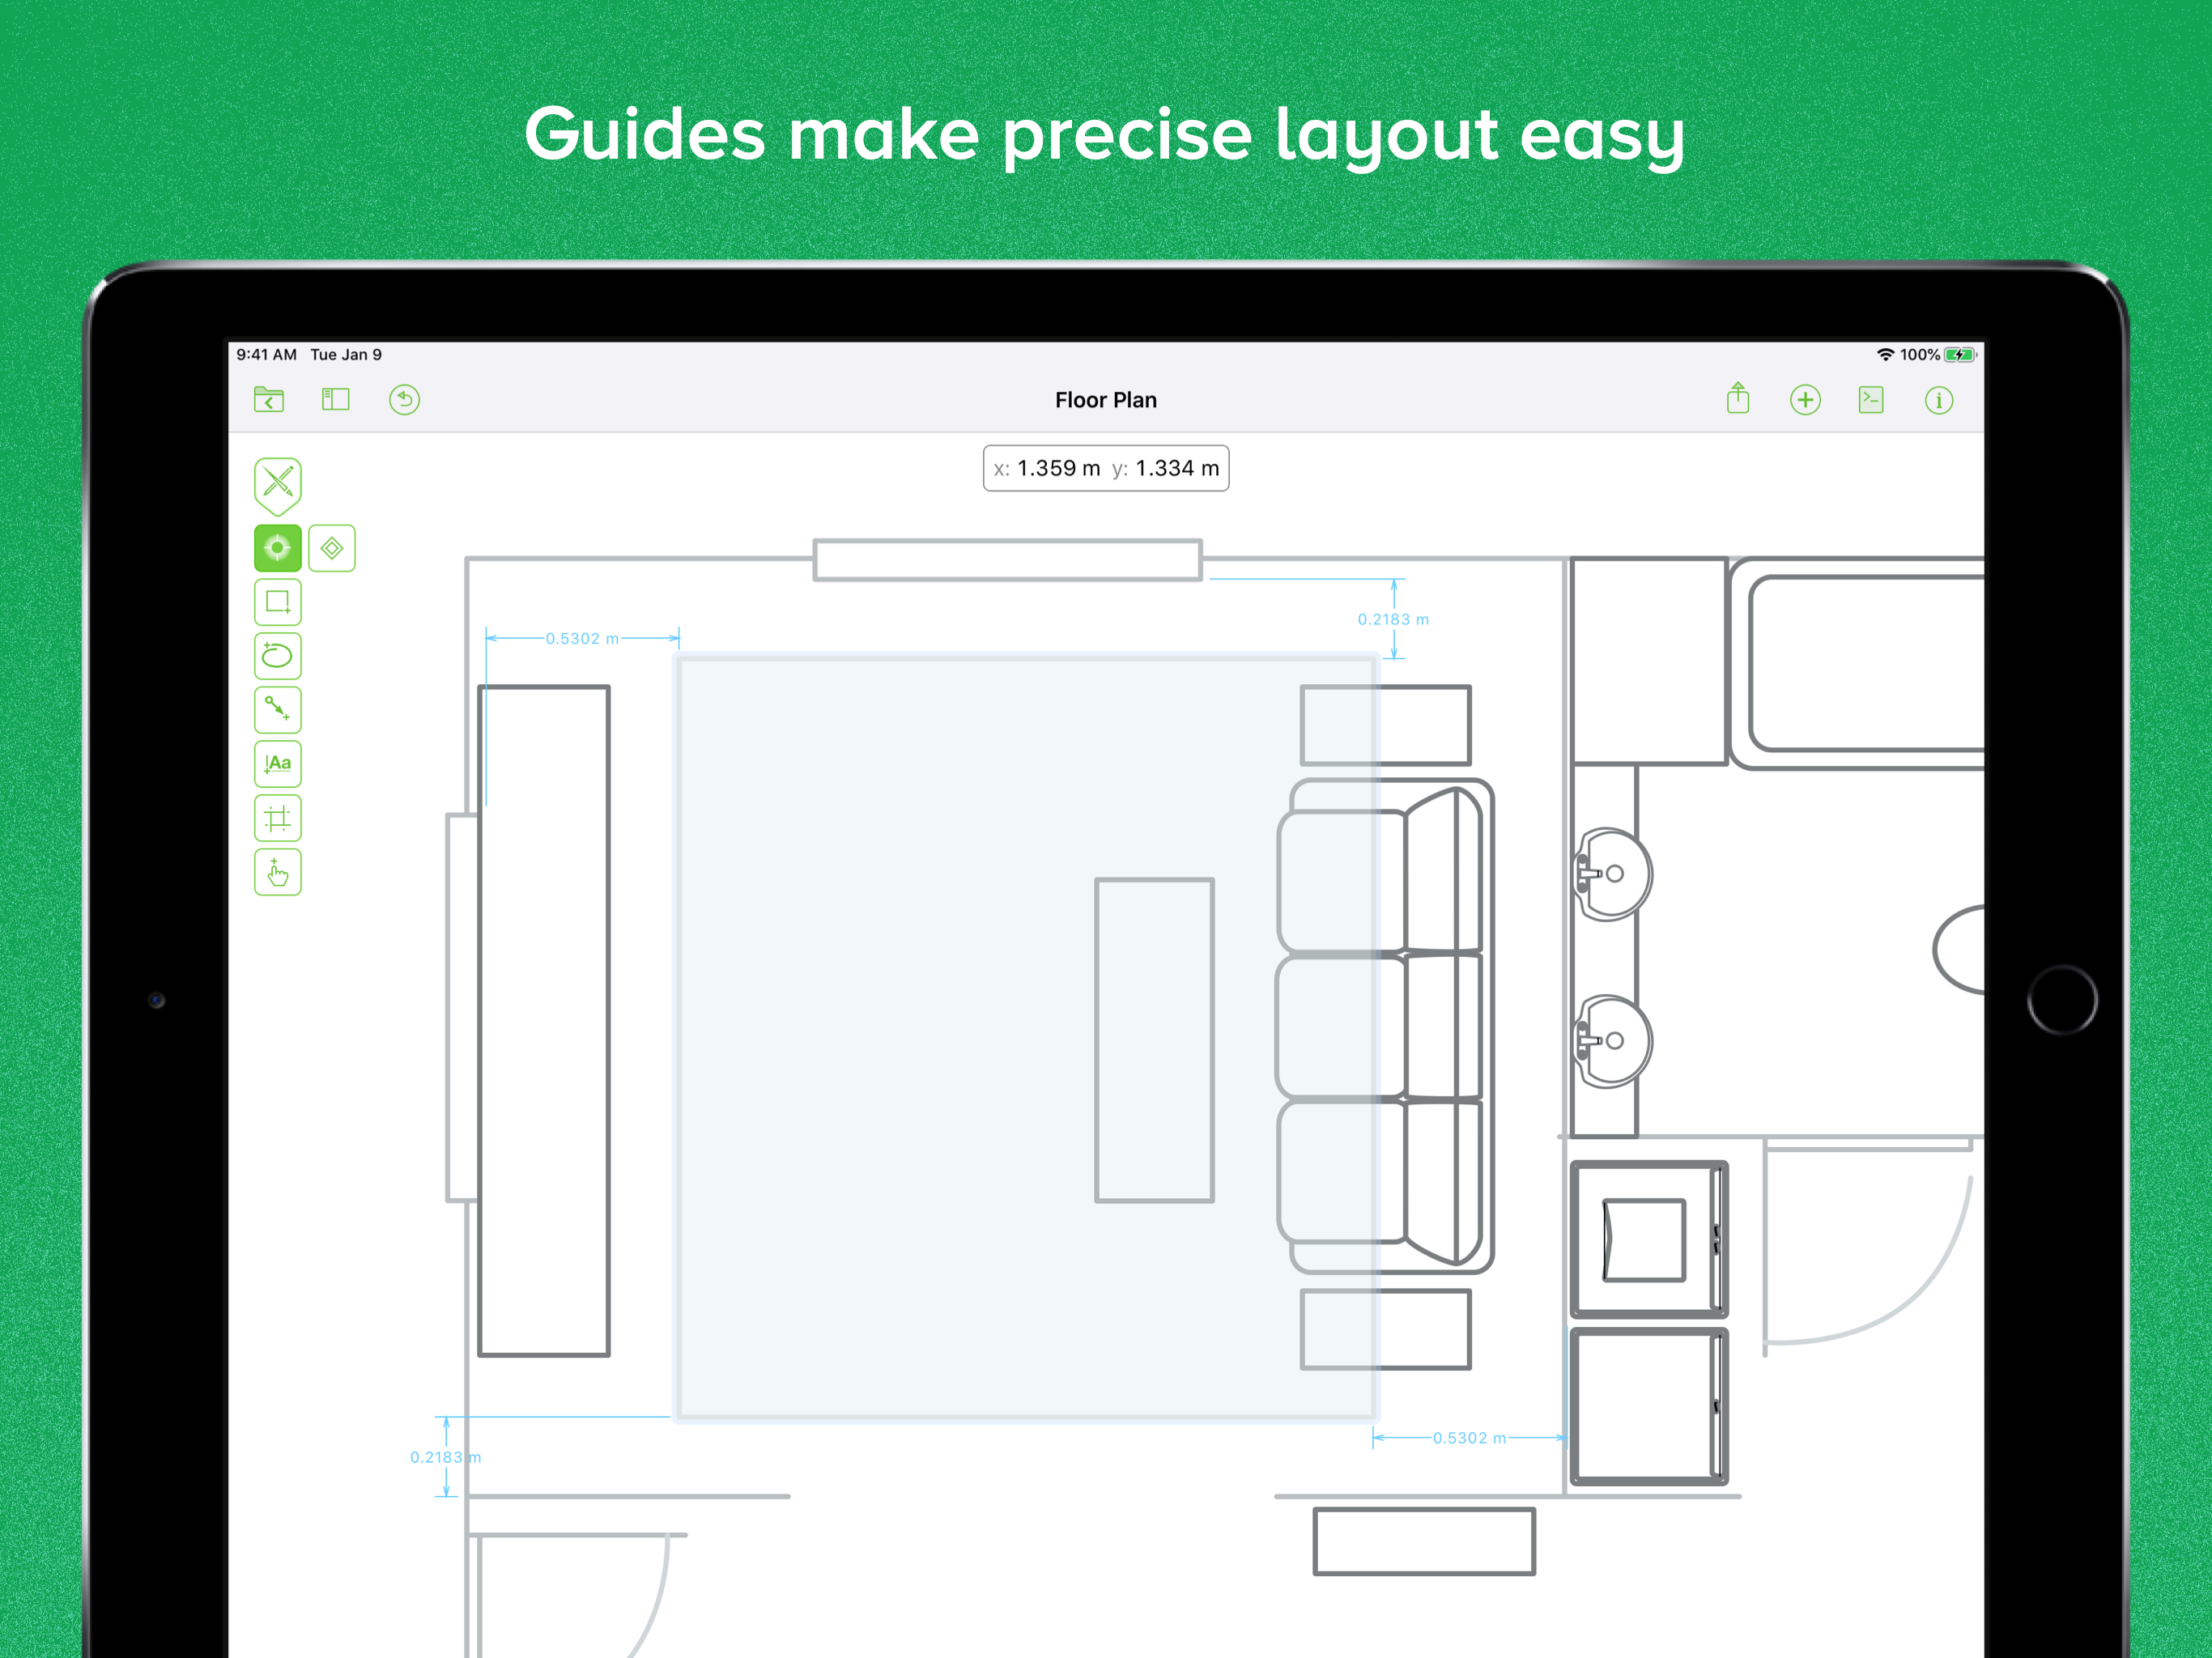Screen dimensions: 2212x1658
Task: Open the info inspector icon
Action: pyautogui.click(x=1939, y=401)
